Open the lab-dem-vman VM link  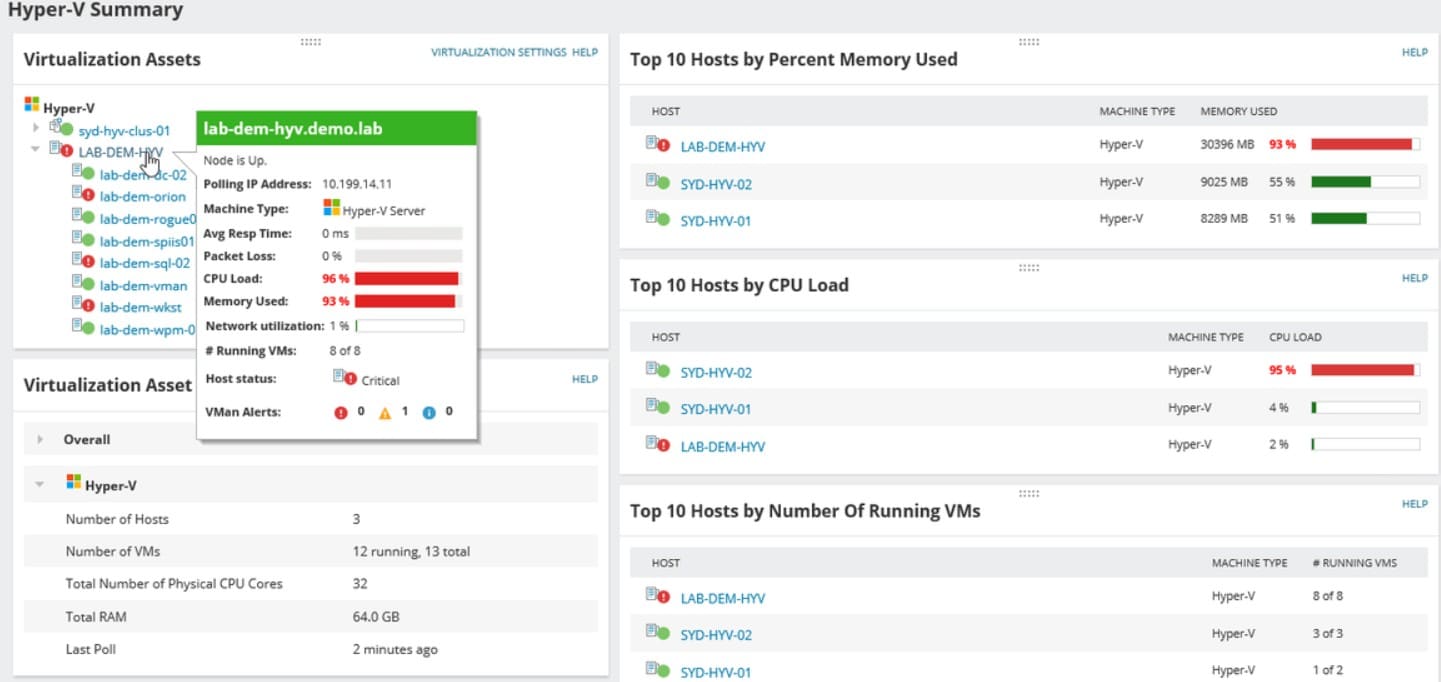click(x=143, y=286)
